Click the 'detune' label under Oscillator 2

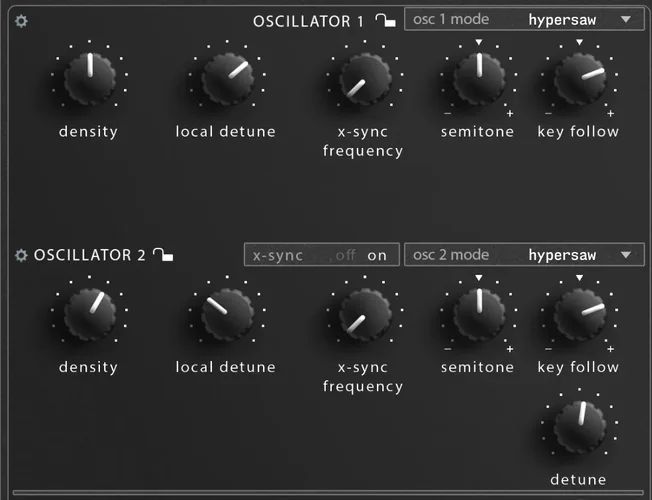[578, 480]
